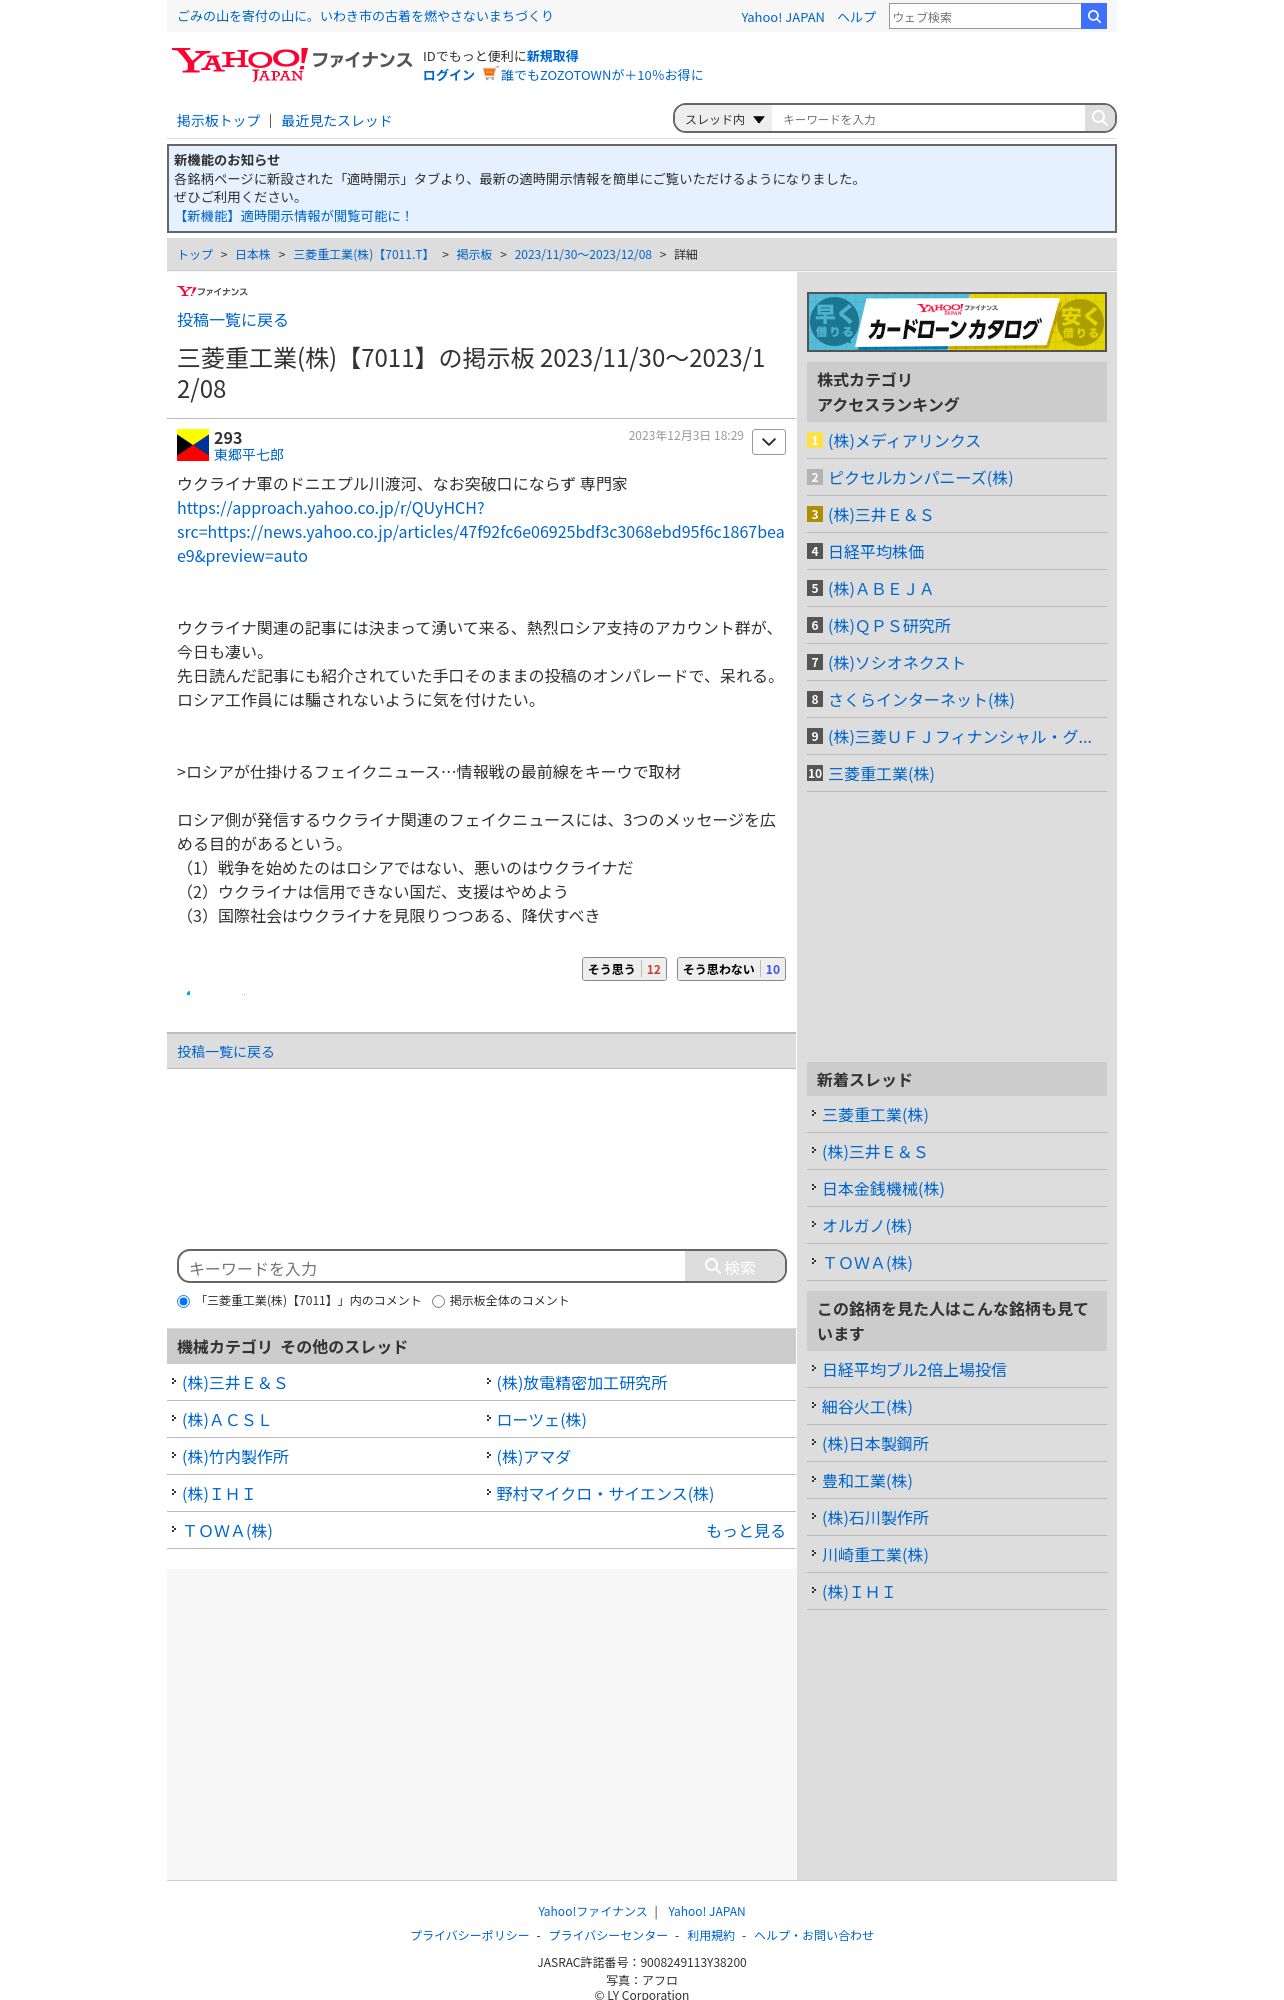1284x2000 pixels.
Task: Click the thread keyword input at top
Action: [929, 119]
